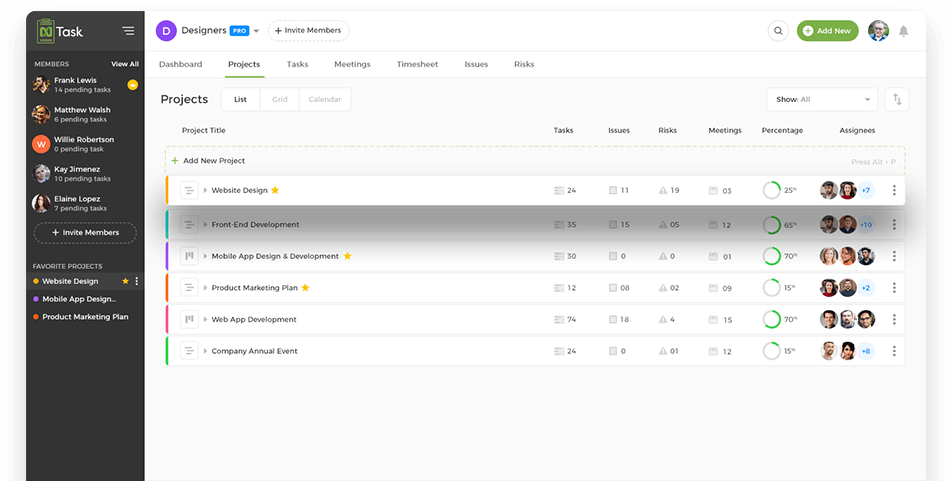This screenshot has width=952, height=481.
Task: Open sidebar Website Design three-dot options
Action: coord(137,281)
